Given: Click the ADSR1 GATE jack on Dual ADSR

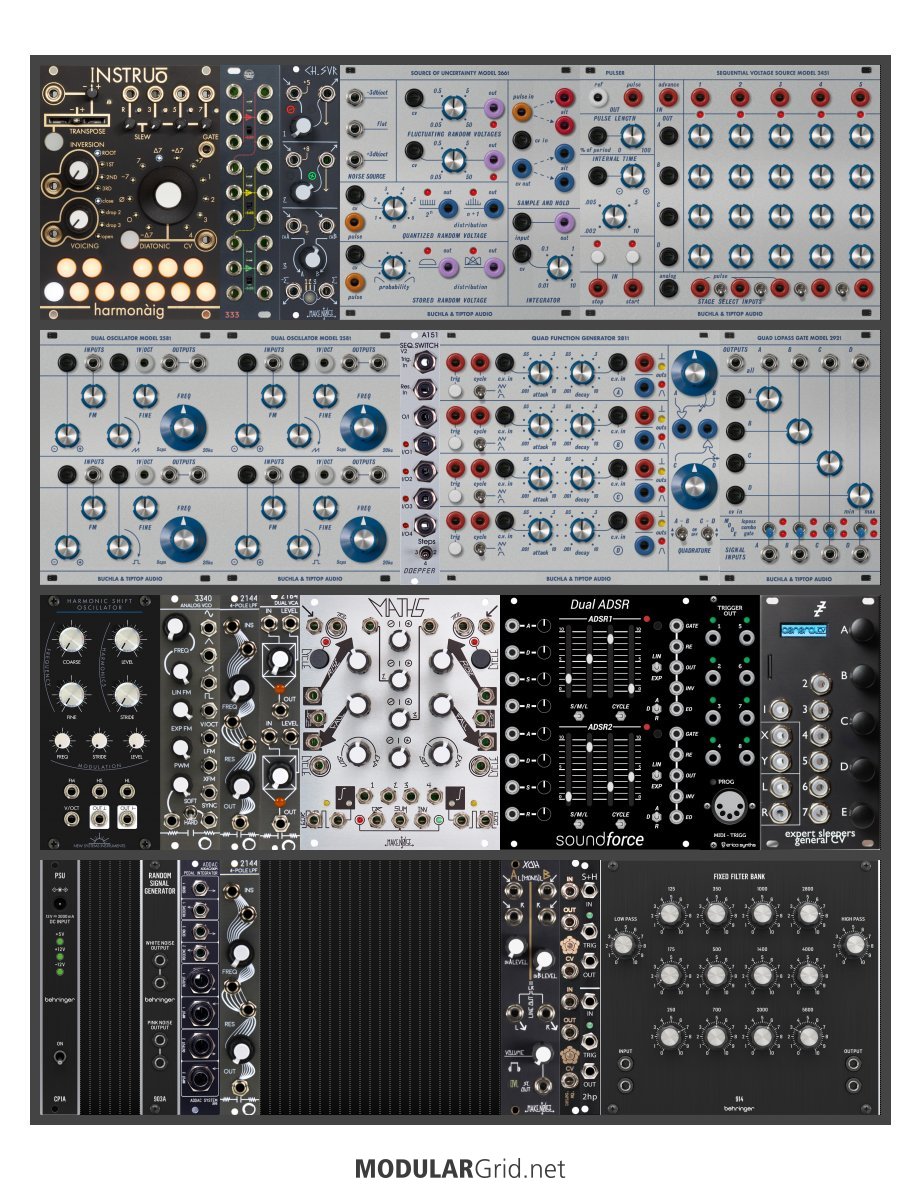Looking at the screenshot, I should [676, 625].
